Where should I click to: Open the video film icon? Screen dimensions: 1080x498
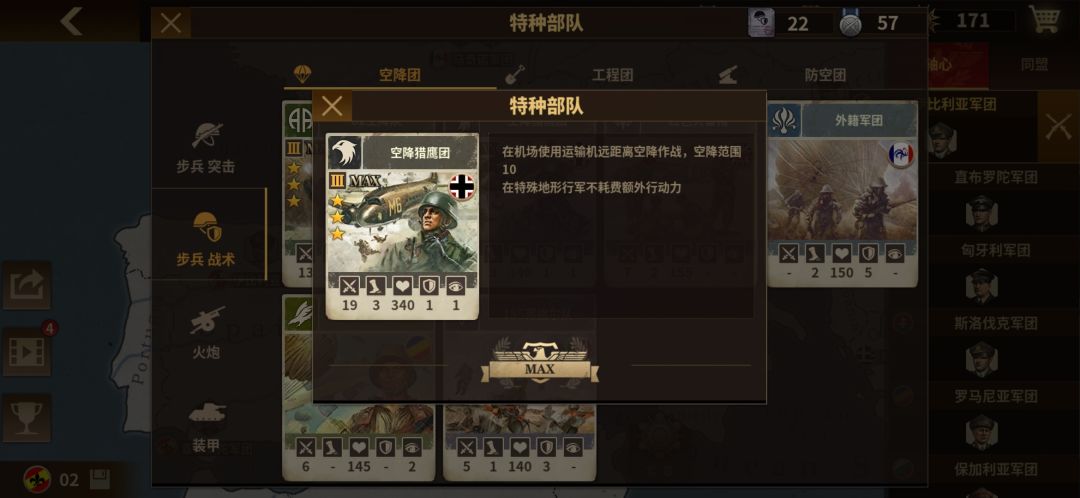click(26, 352)
